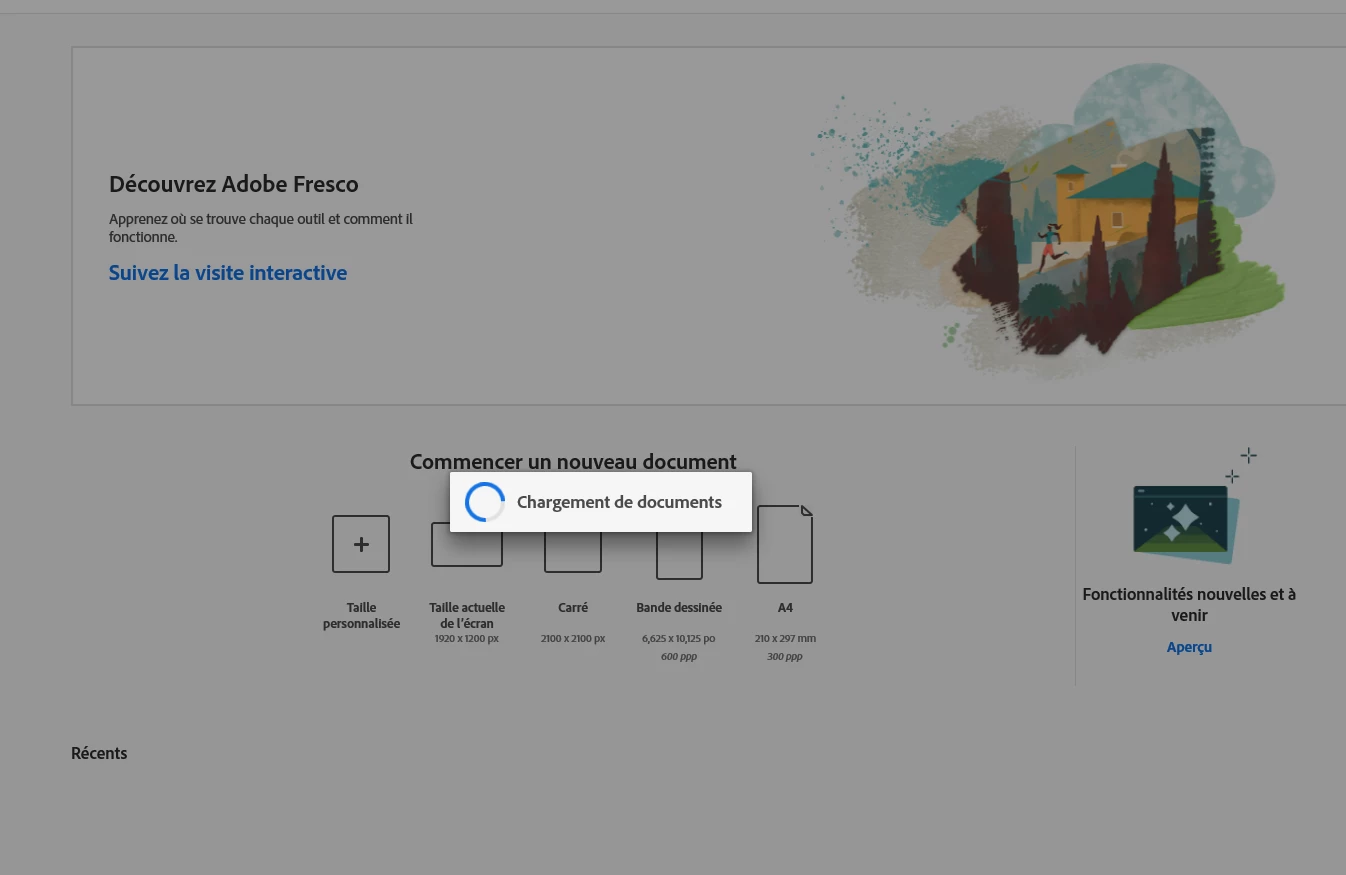Open the 'Aperçu' link
Image resolution: width=1346 pixels, height=875 pixels.
(x=1189, y=647)
